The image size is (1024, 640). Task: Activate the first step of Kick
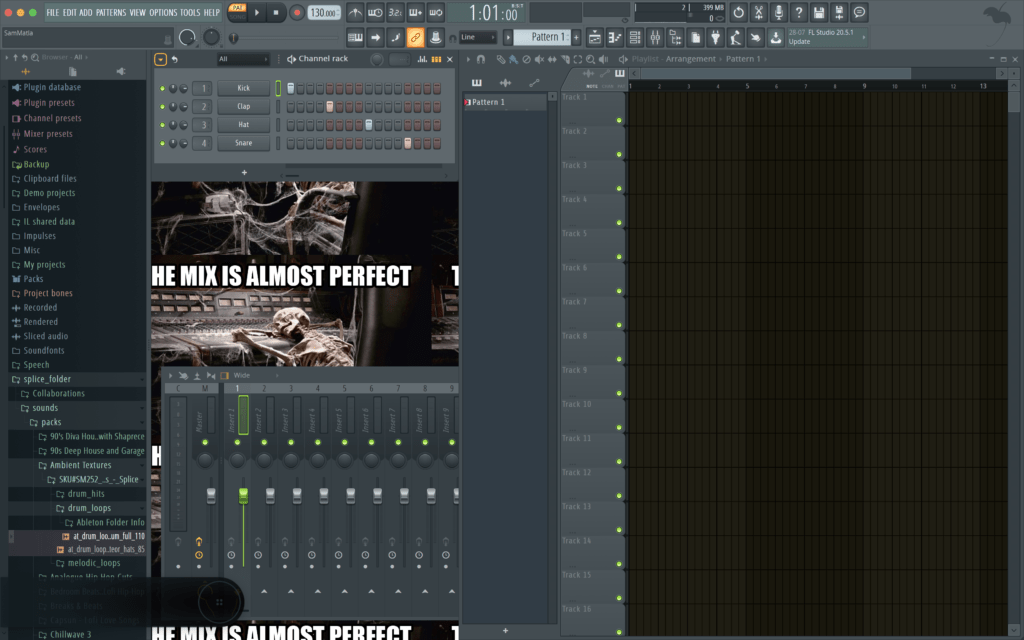click(x=291, y=88)
